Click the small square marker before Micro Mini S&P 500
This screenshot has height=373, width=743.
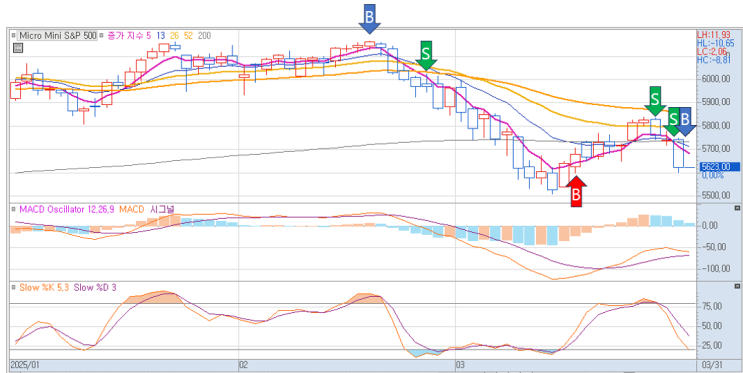(x=13, y=36)
